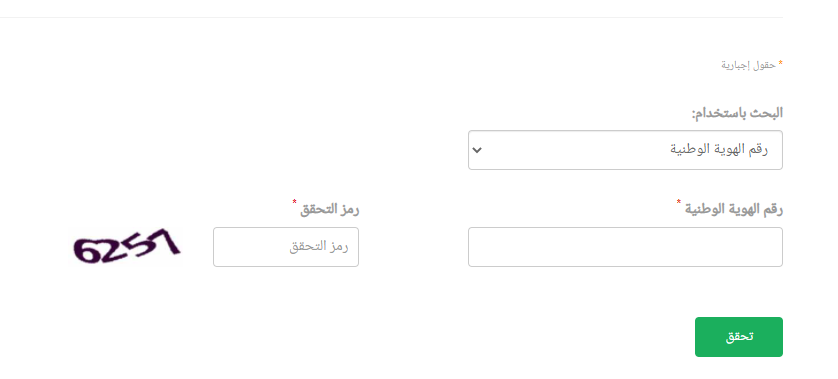This screenshot has width=838, height=379.
Task: Click the red asterisk beside the رمز التحقق label
Action: 294,202
